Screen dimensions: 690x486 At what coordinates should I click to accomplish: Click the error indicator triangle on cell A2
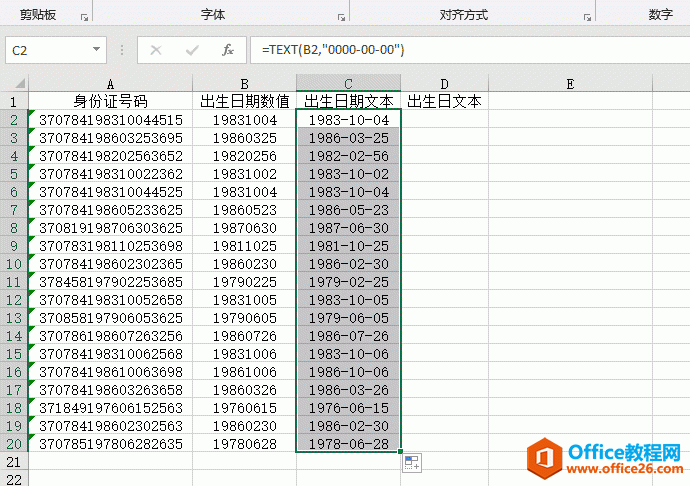[x=31, y=113]
